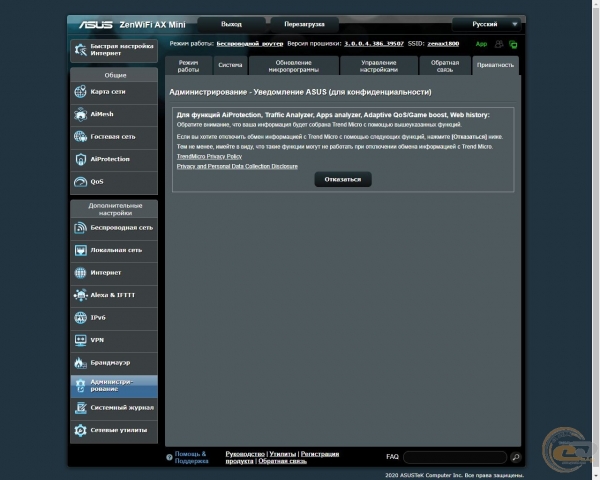Switch to the Управление настройками tab

tap(378, 66)
